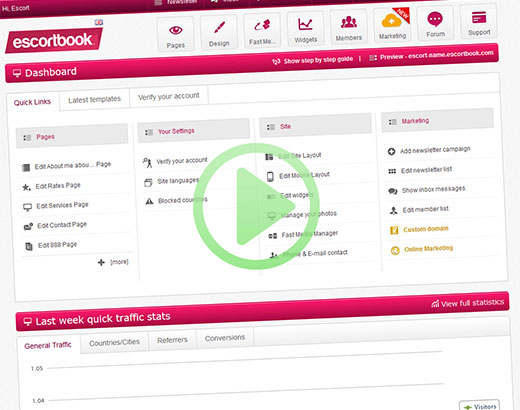Open Edit 888 Page link

tap(57, 245)
